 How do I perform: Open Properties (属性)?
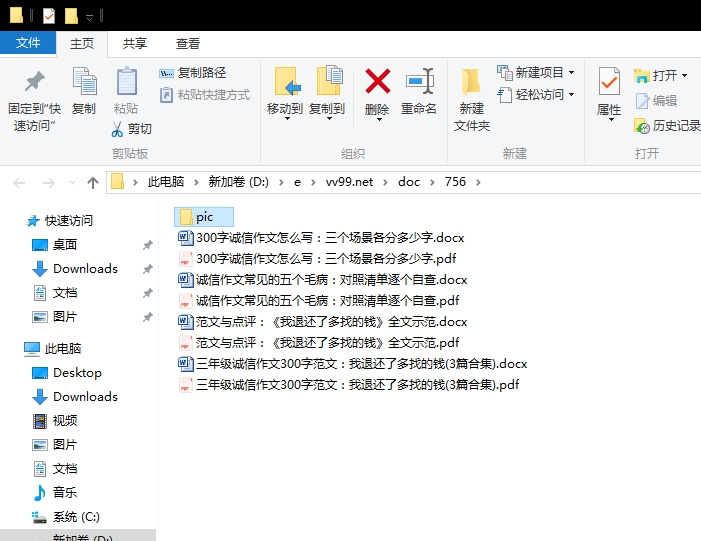coord(609,94)
